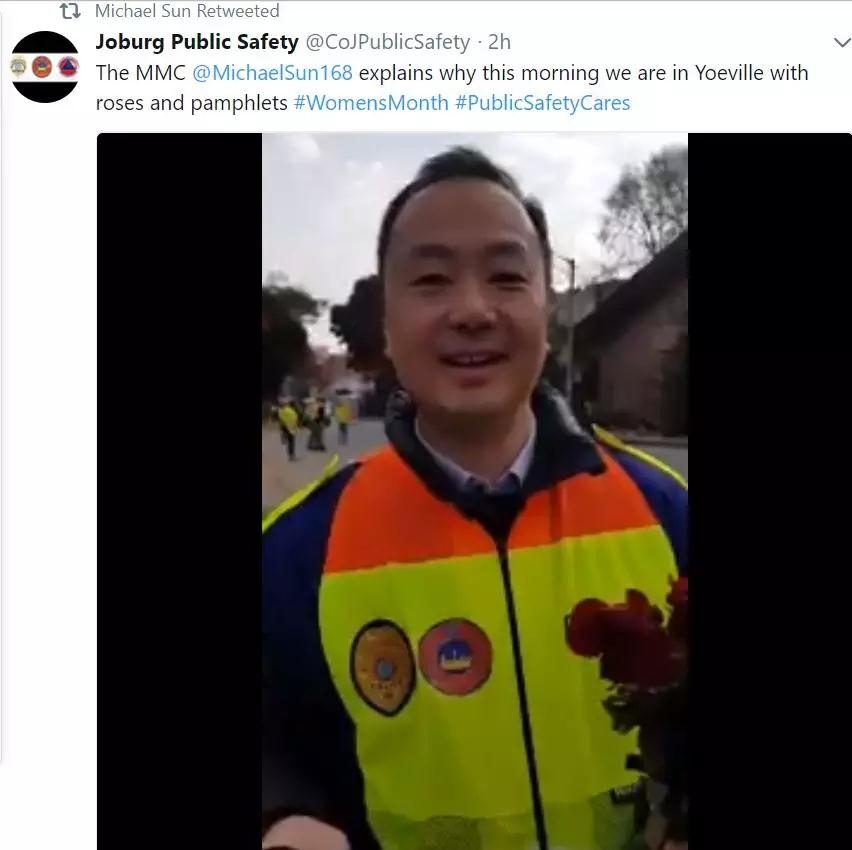The width and height of the screenshot is (852, 850).
Task: Expand the tweet options chevron menu
Action: pyautogui.click(x=842, y=42)
